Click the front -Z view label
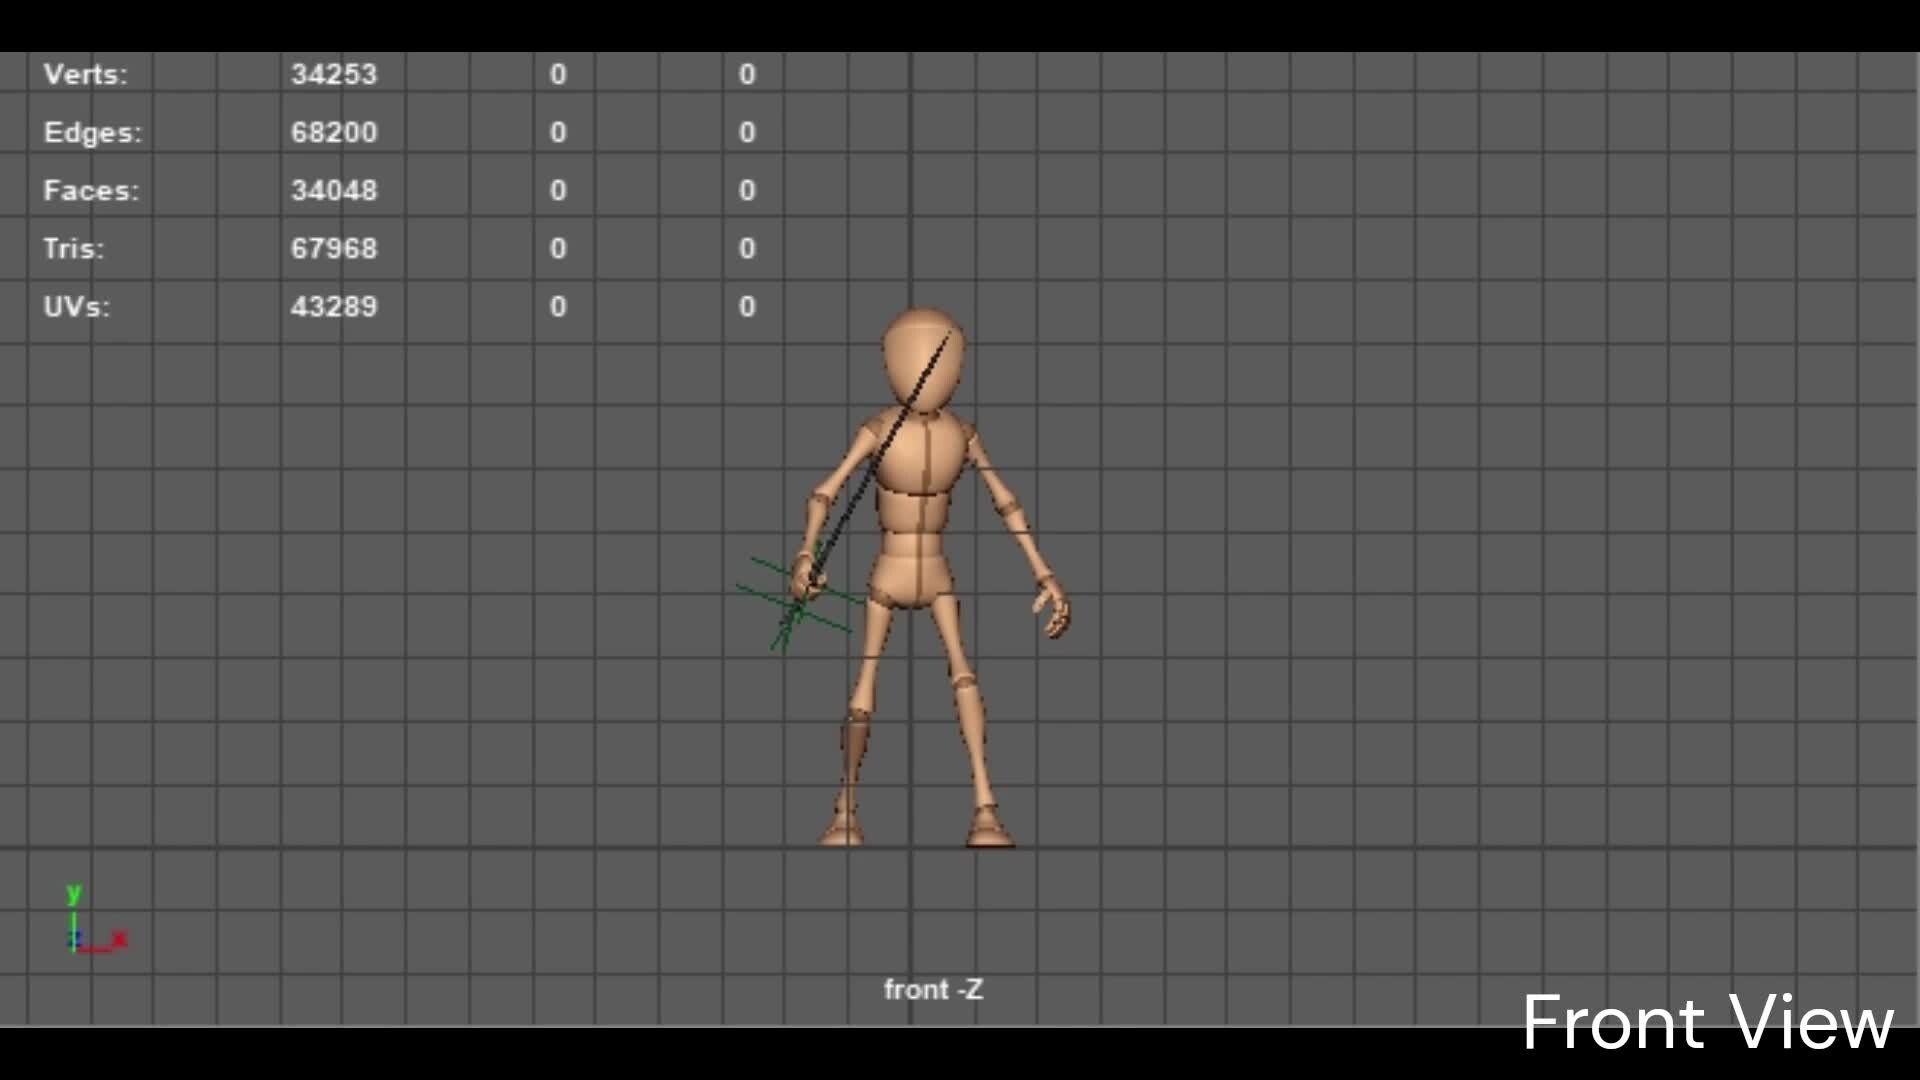The height and width of the screenshot is (1080, 1920). click(x=933, y=989)
